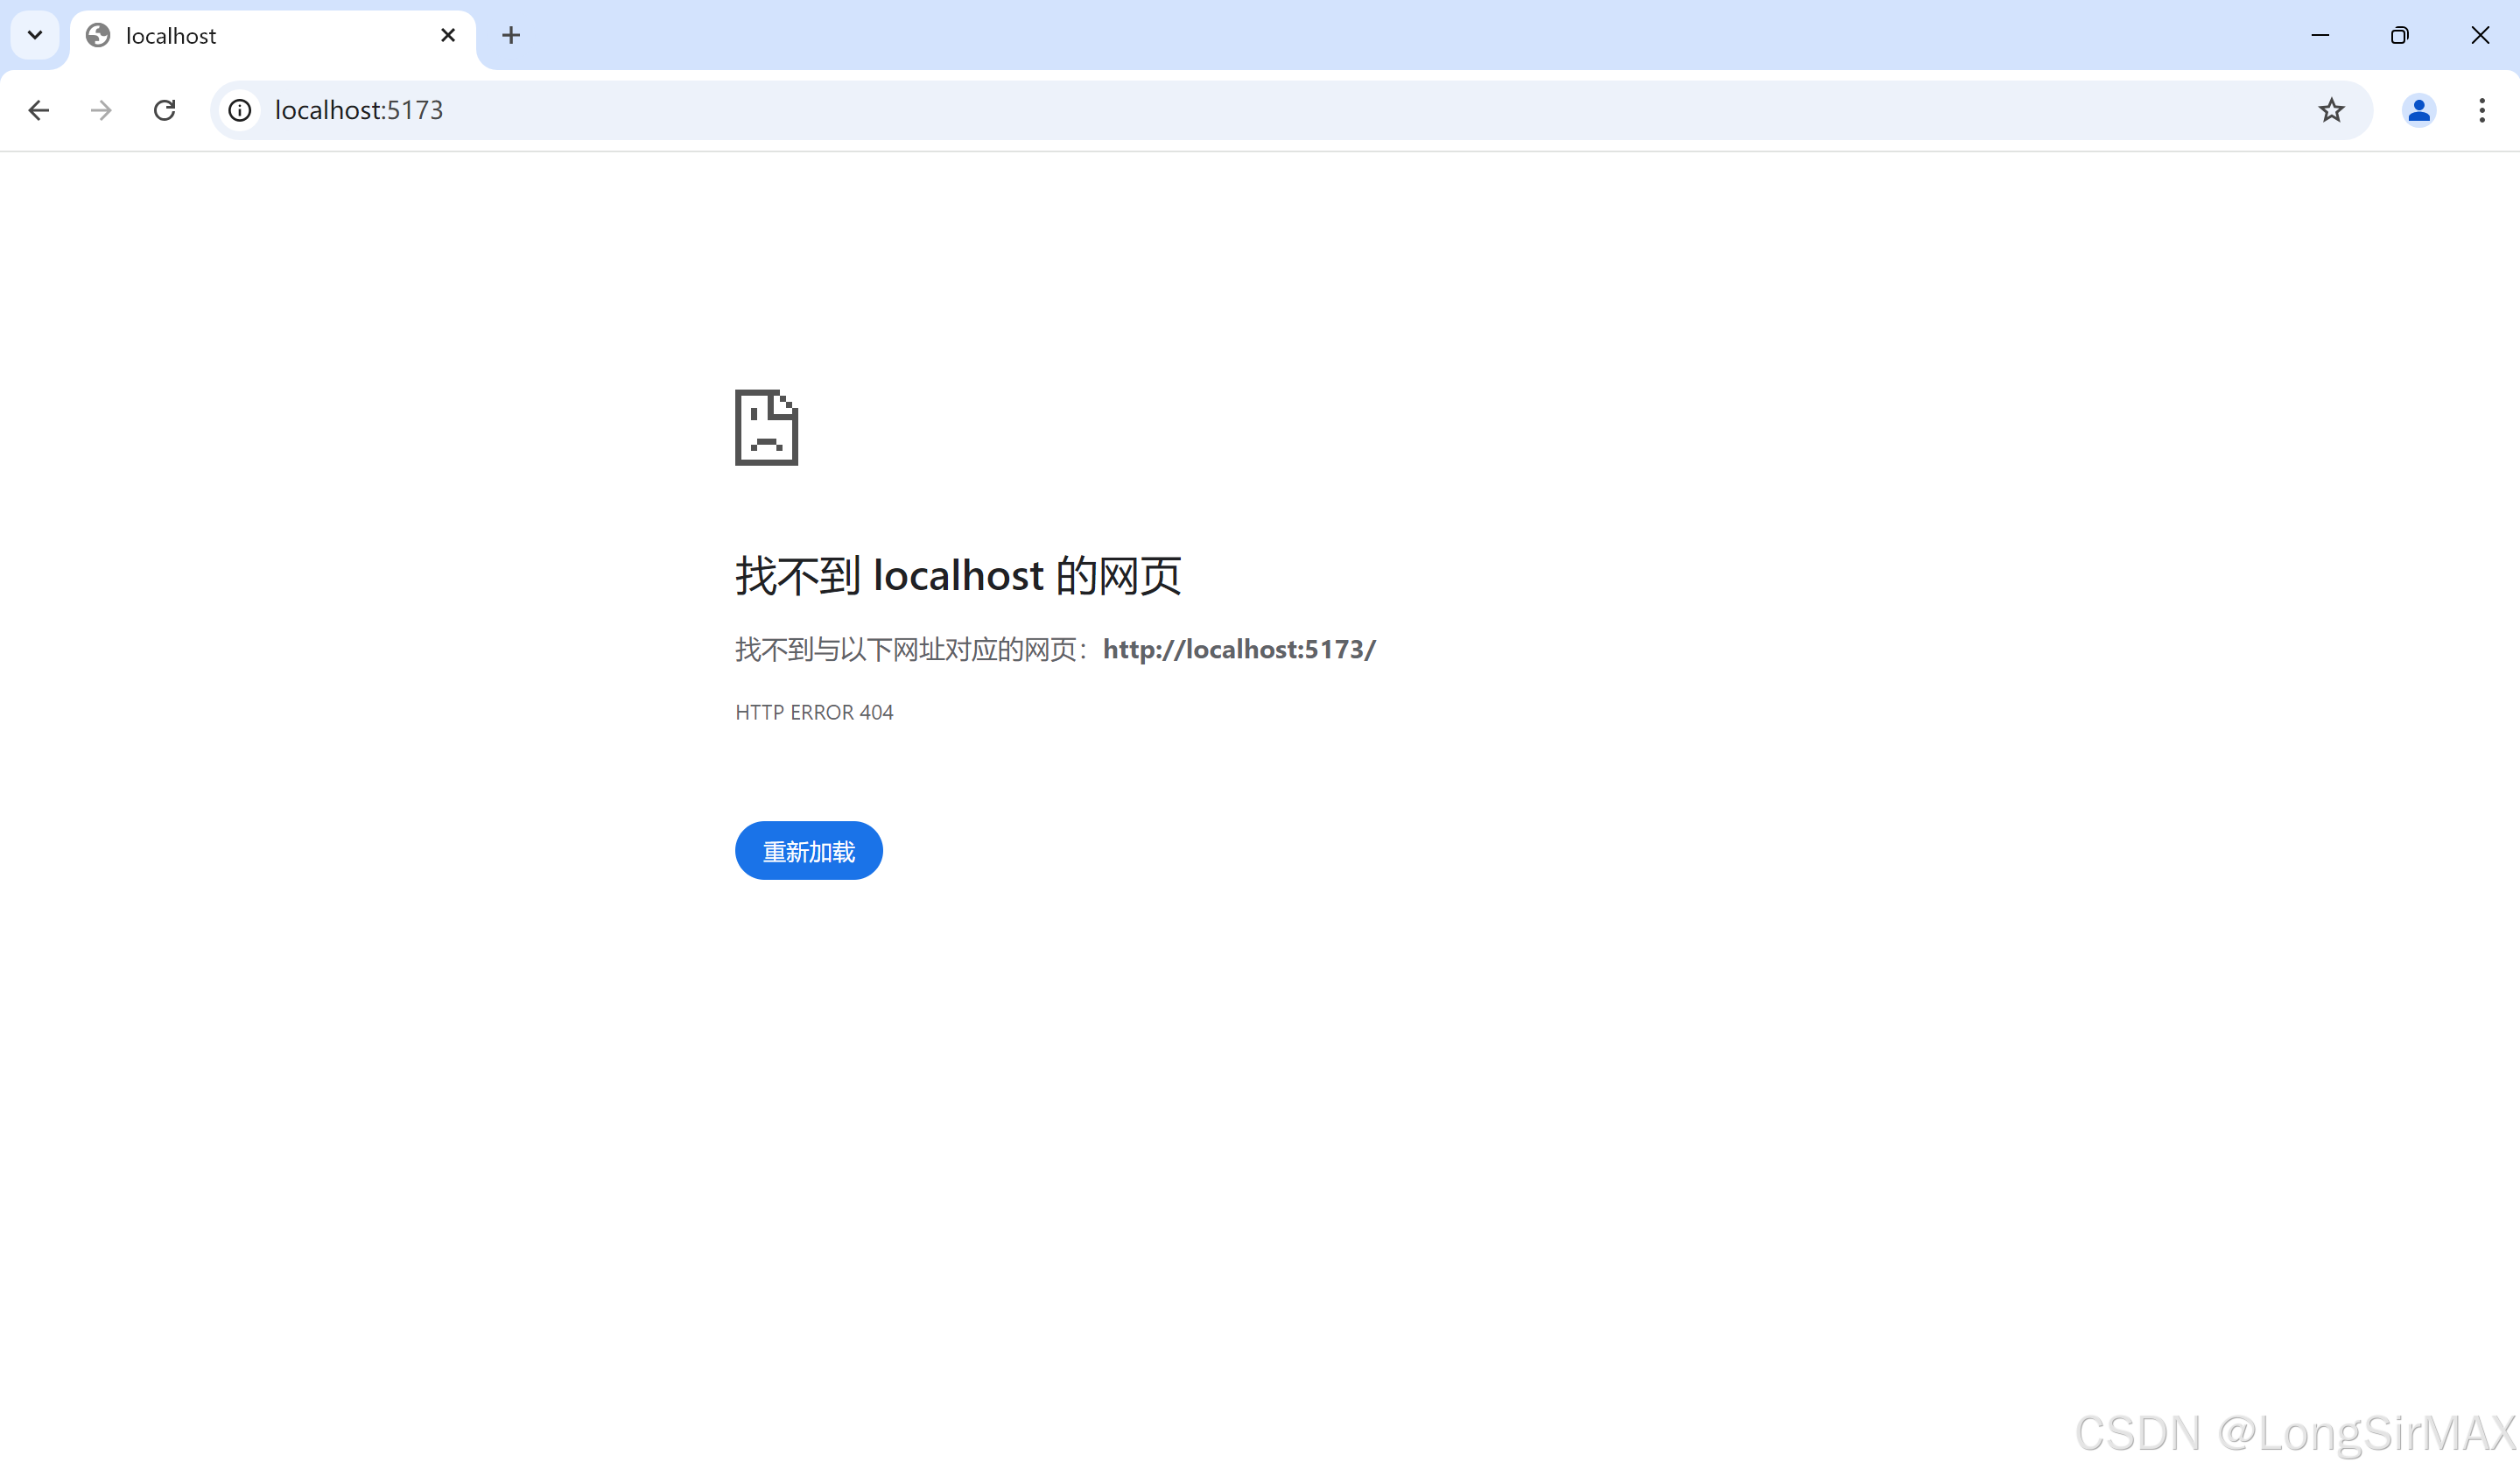Open the Chrome profile avatar

point(2418,110)
